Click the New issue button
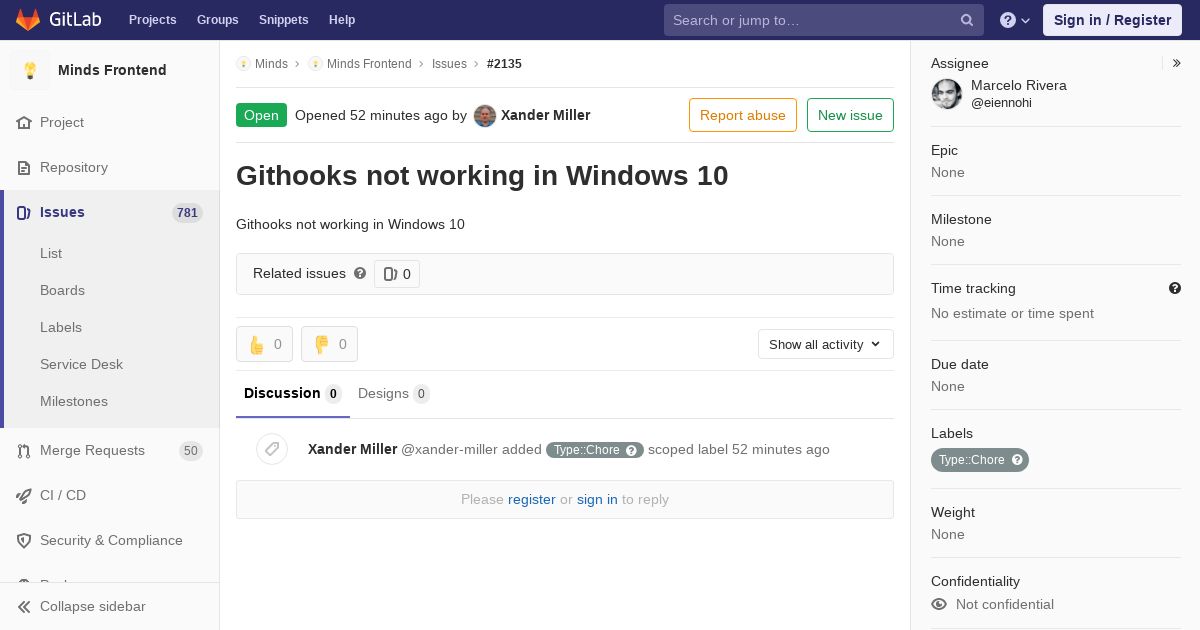The image size is (1200, 630). click(850, 115)
